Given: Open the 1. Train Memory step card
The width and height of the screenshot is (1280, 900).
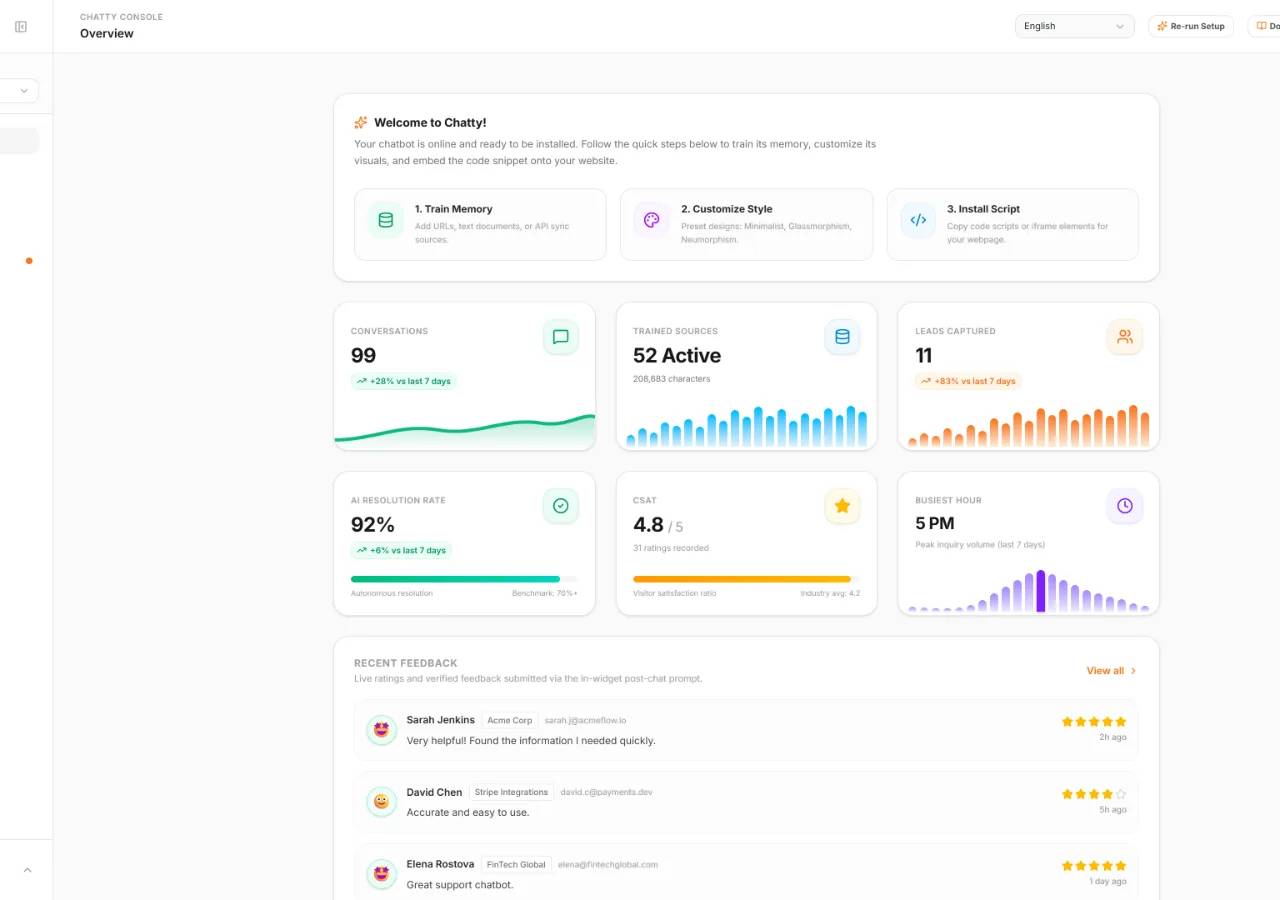Looking at the screenshot, I should click(x=480, y=224).
